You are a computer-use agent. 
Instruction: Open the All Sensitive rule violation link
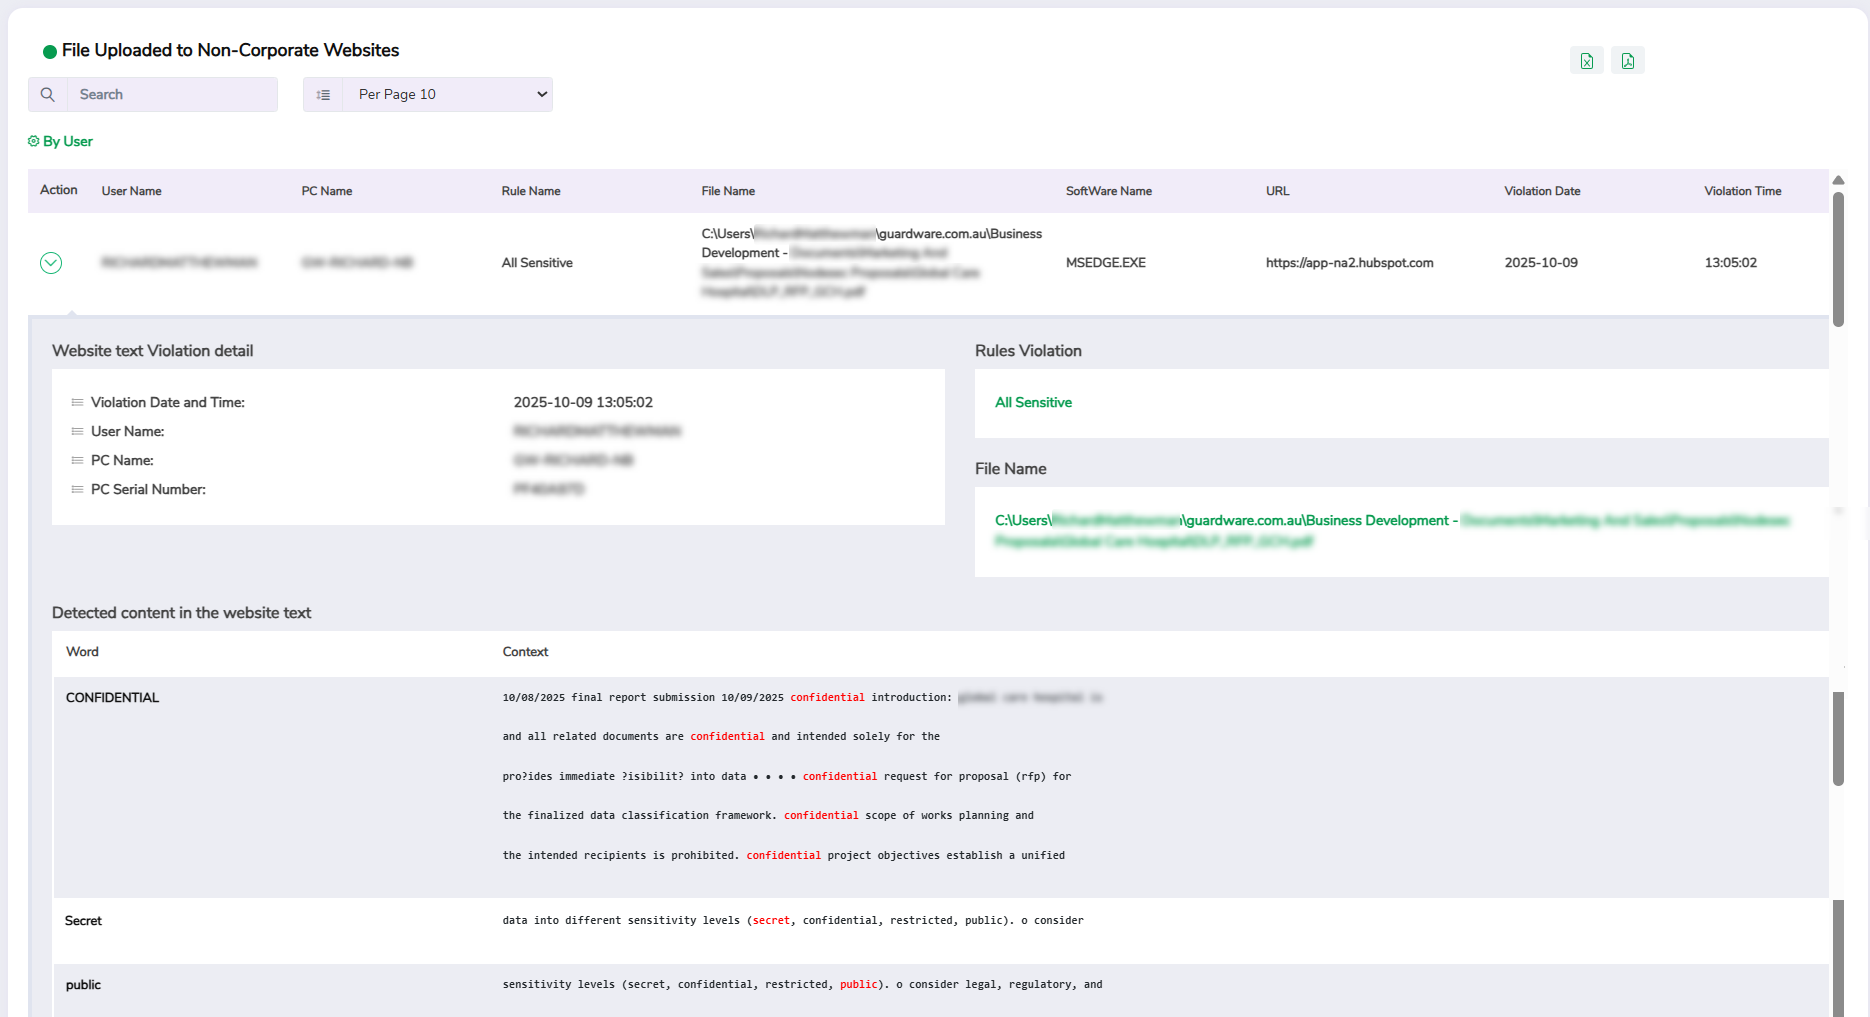click(1033, 403)
